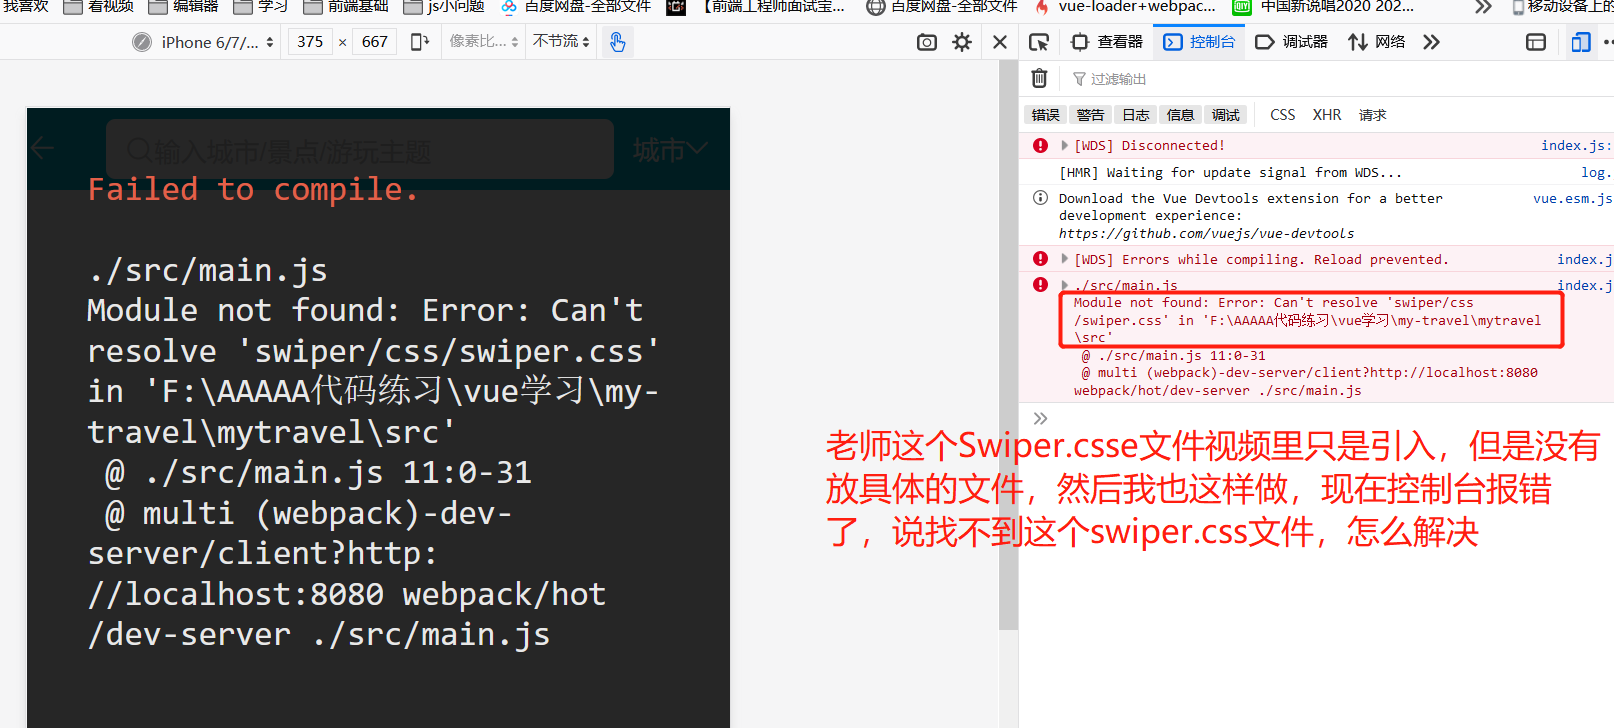Open log.js source link for HMR message
The height and width of the screenshot is (728, 1614).
click(x=1596, y=173)
